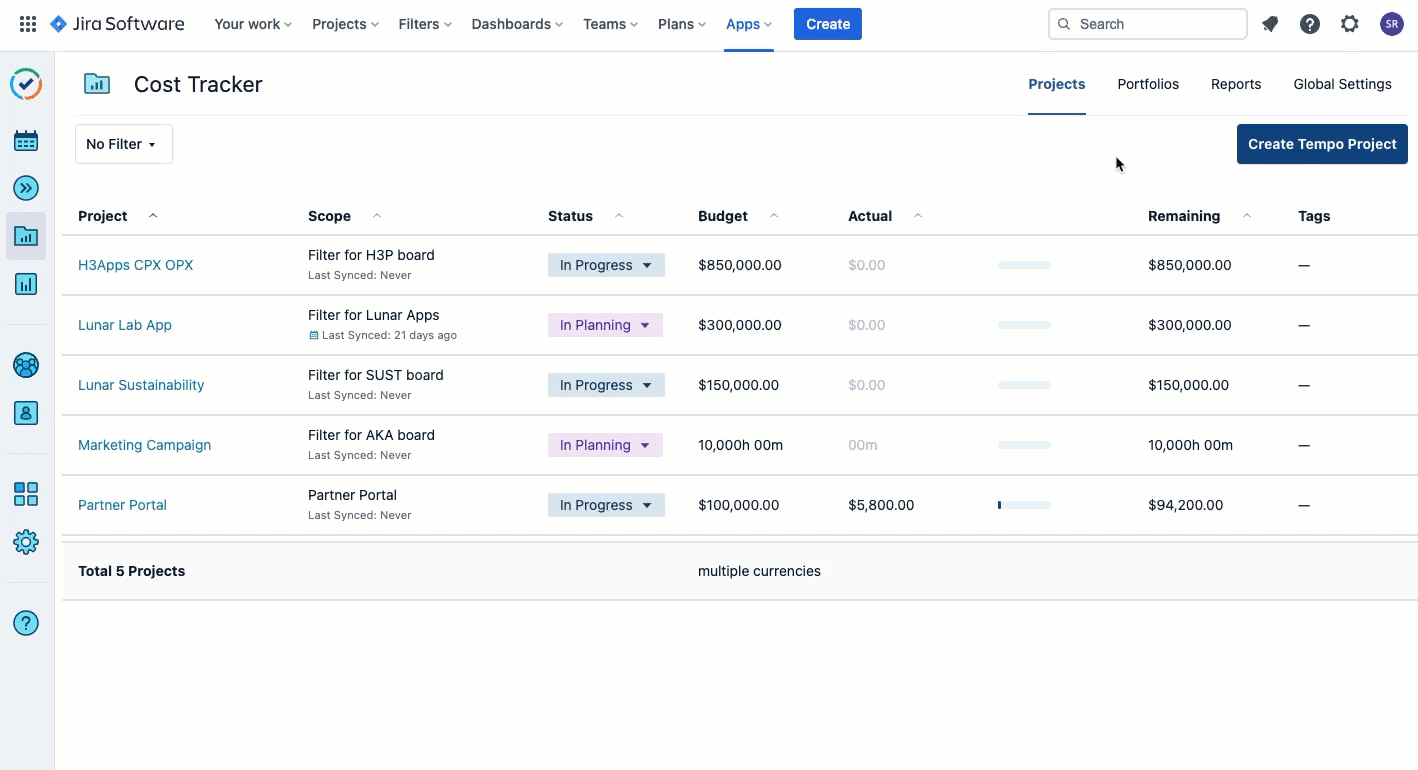Open the Jira notifications bell icon
Image resolution: width=1418 pixels, height=770 pixels.
[x=1270, y=23]
